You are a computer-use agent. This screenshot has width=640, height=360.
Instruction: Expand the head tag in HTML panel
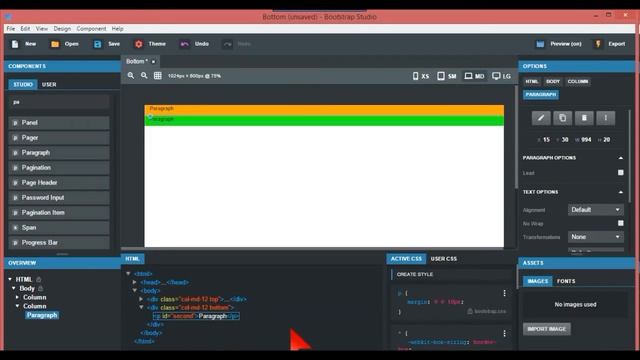(134, 282)
